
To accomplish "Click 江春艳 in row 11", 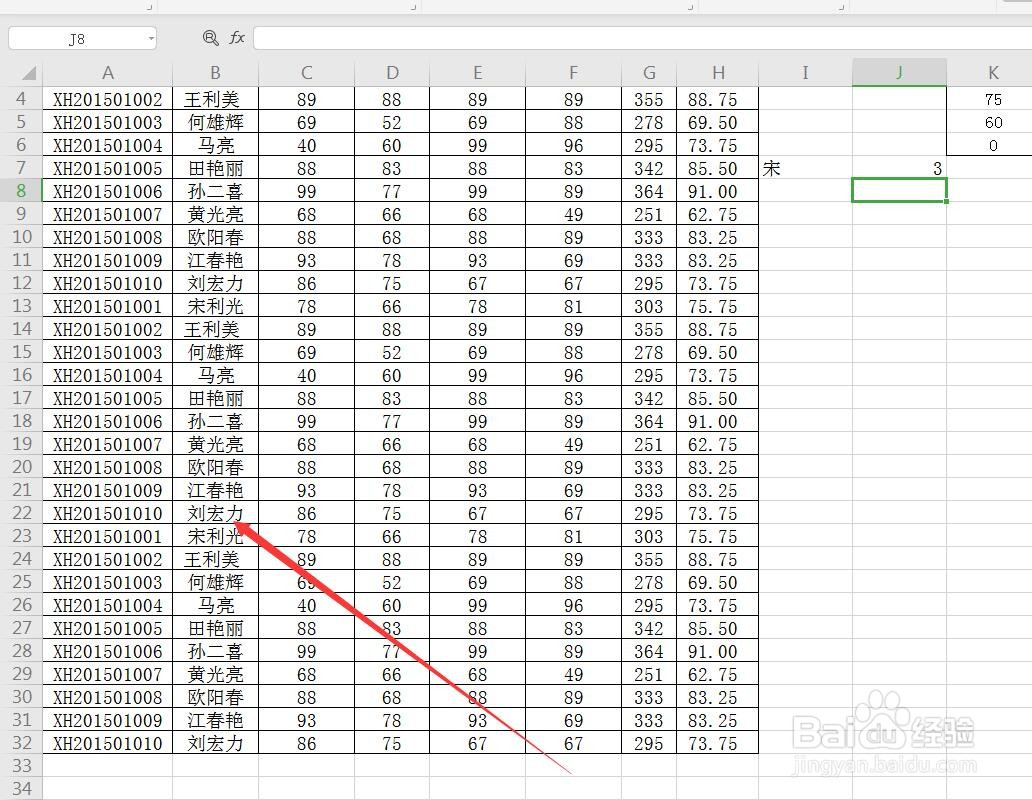I will point(216,261).
